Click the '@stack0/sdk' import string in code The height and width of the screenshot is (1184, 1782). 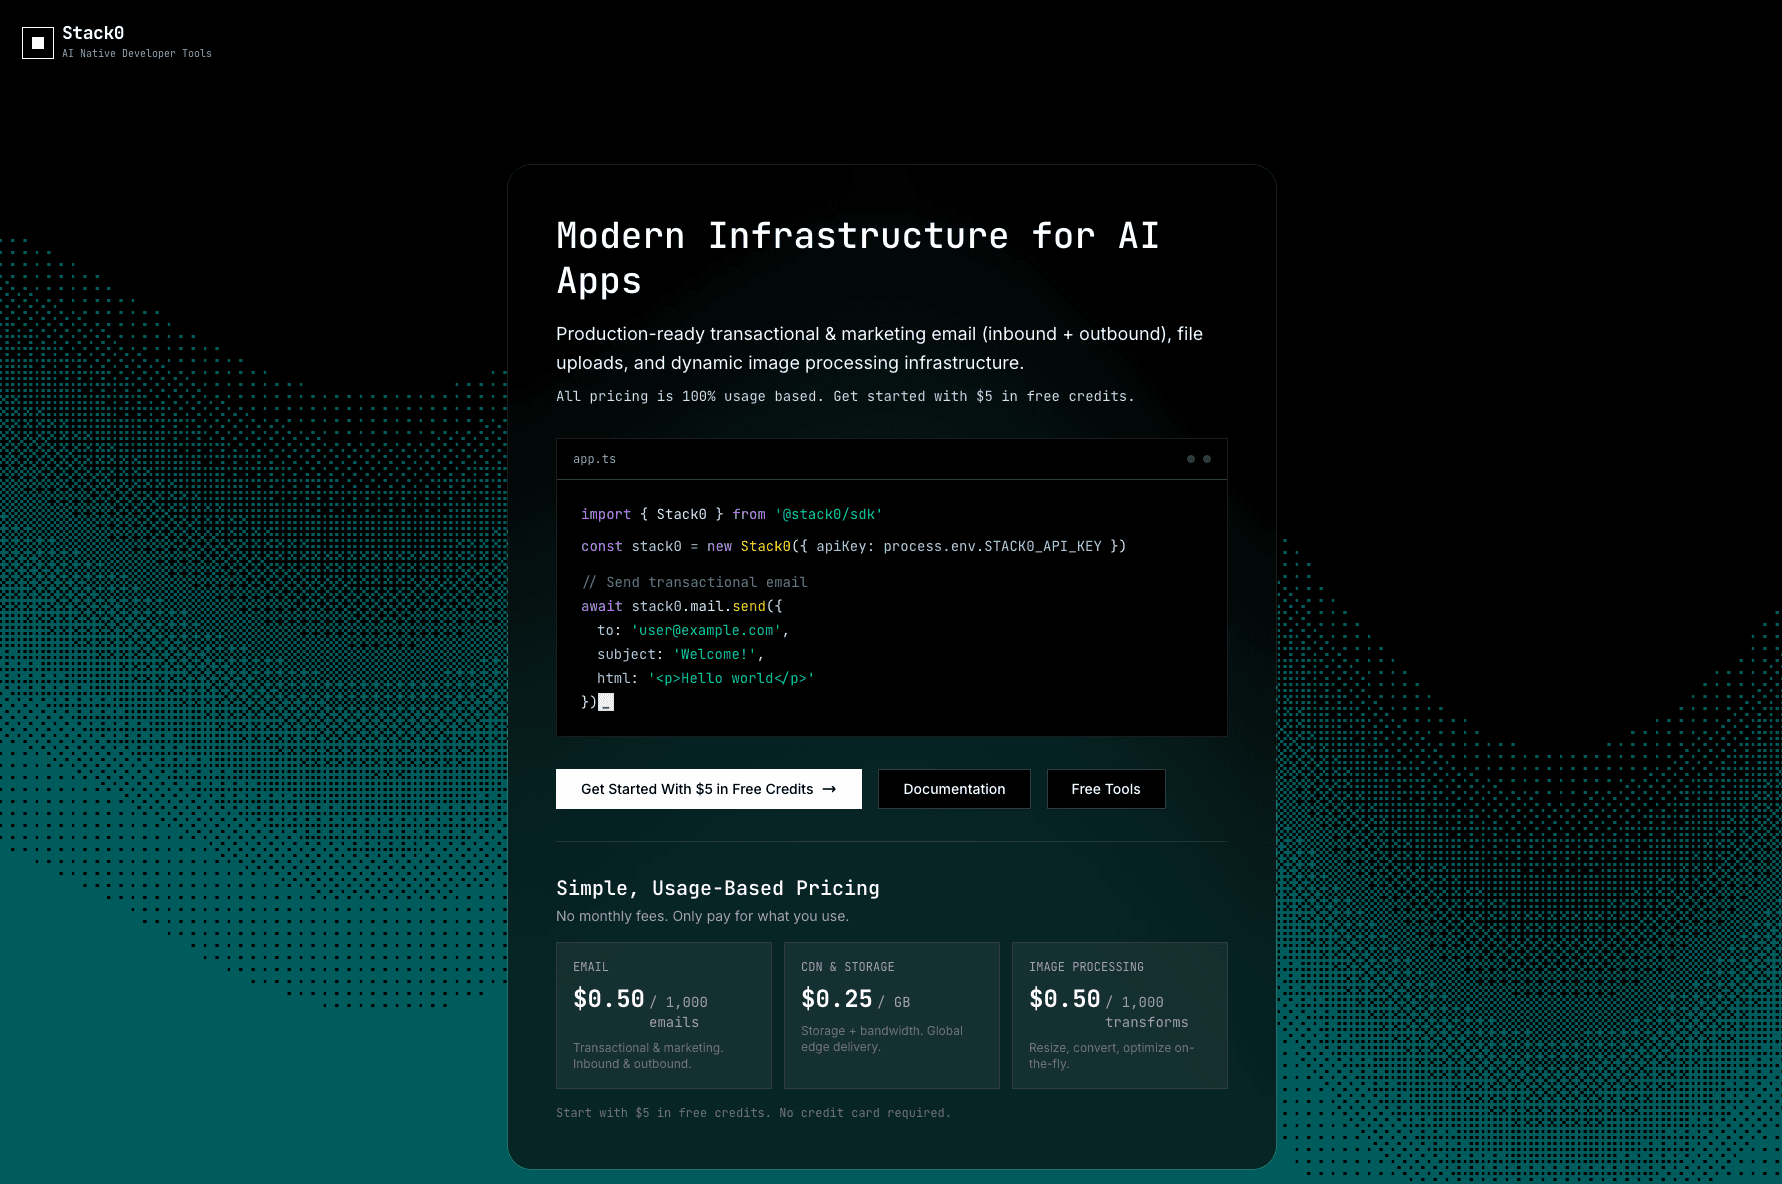[828, 514]
